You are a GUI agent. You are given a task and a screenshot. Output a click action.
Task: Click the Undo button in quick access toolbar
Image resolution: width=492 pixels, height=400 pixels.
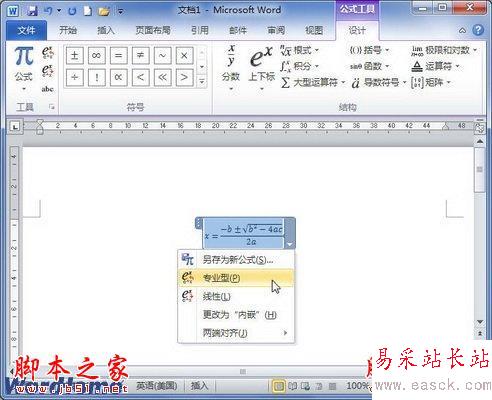[49, 11]
